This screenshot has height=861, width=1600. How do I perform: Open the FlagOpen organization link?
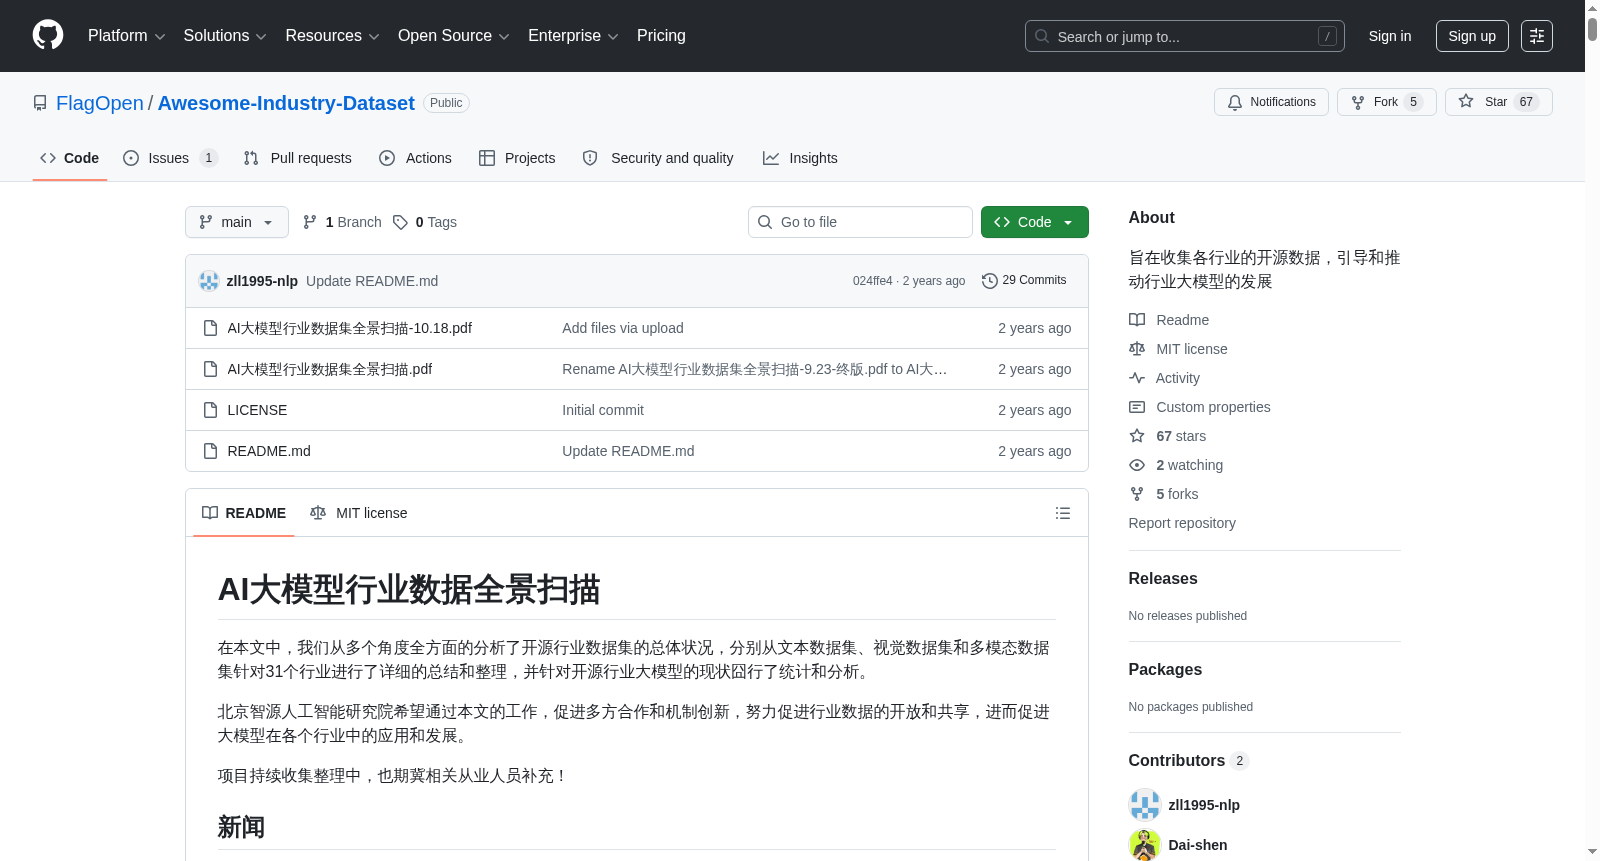[100, 103]
